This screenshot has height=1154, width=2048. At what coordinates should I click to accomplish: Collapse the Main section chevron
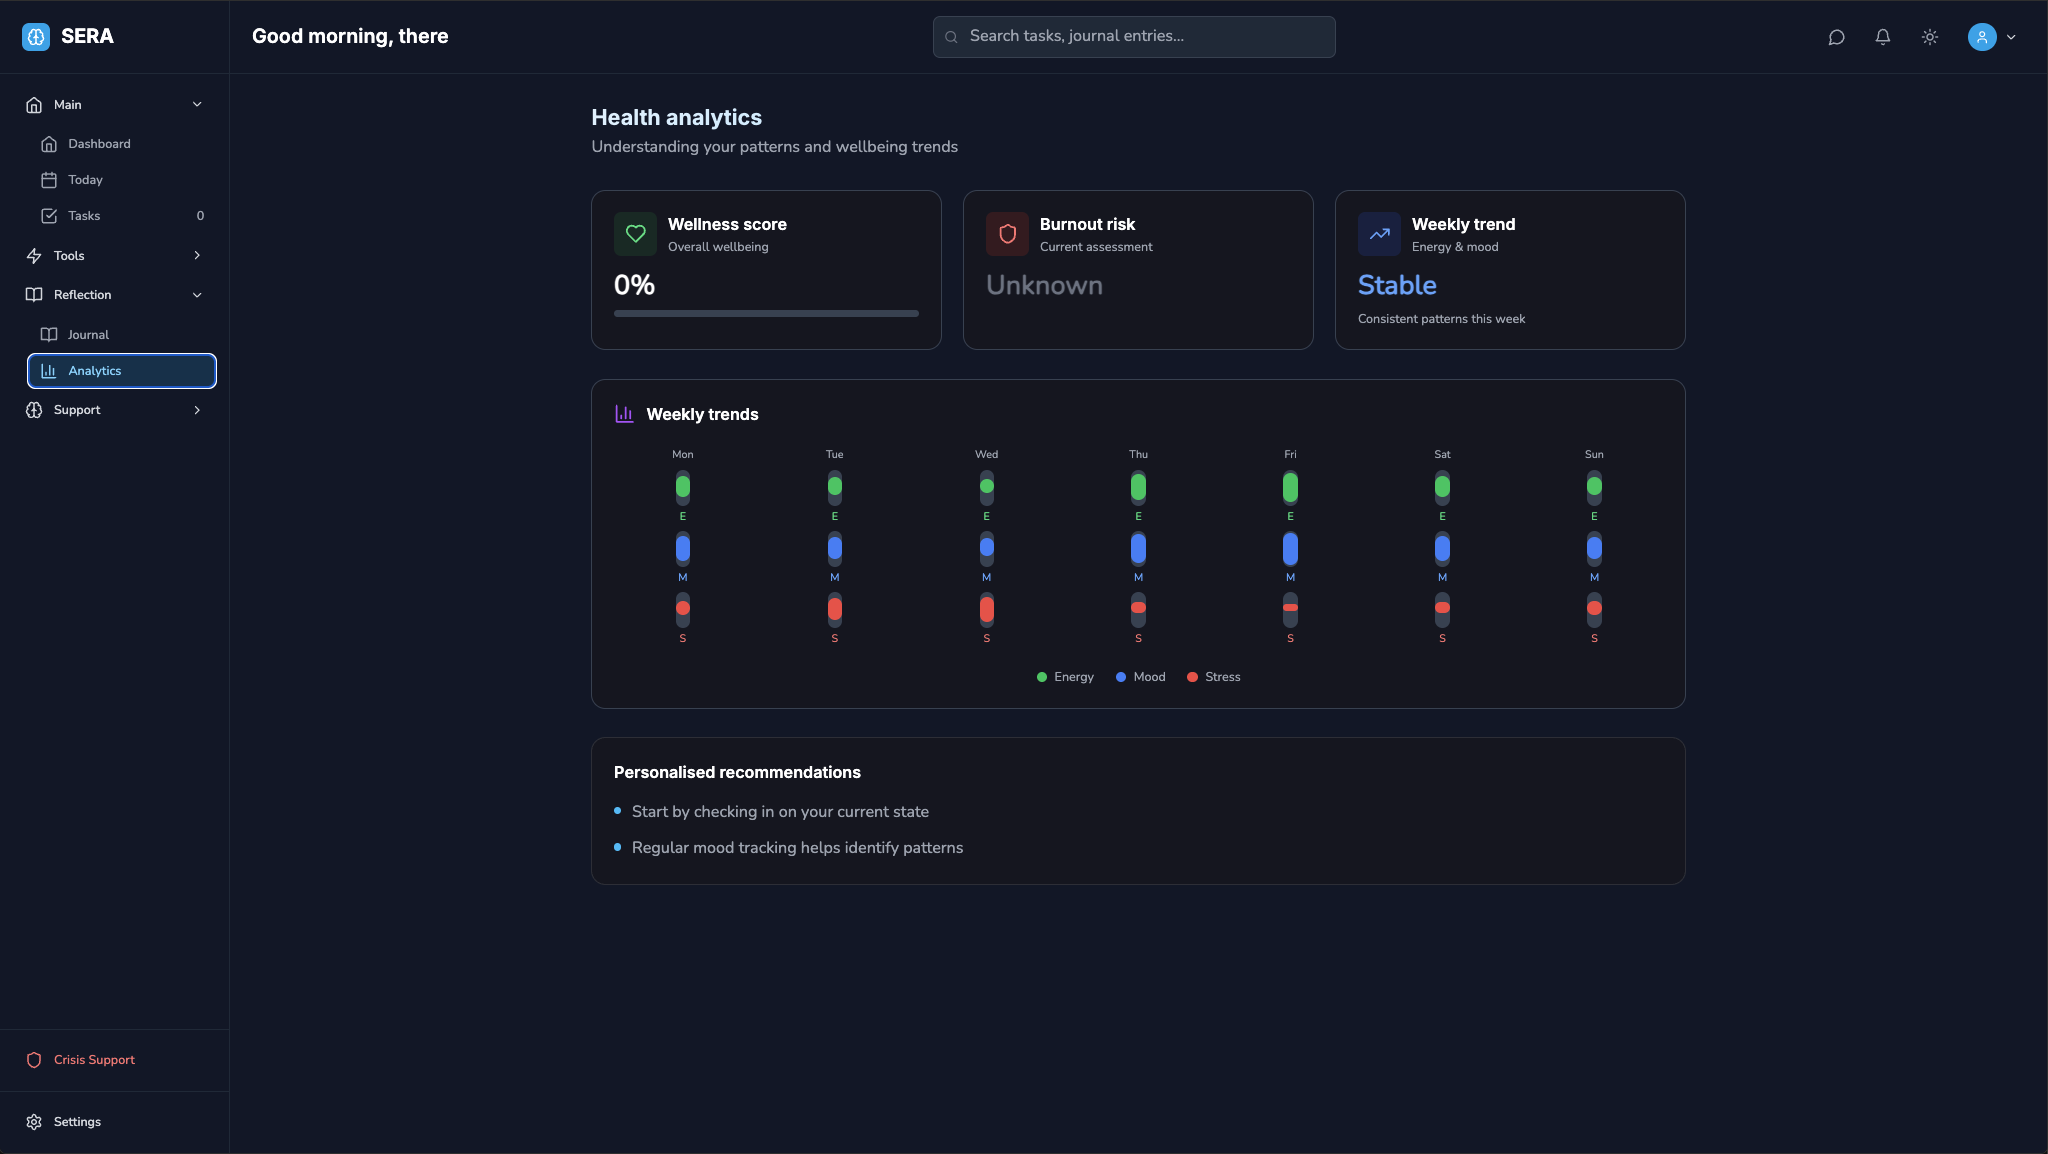[x=197, y=105]
